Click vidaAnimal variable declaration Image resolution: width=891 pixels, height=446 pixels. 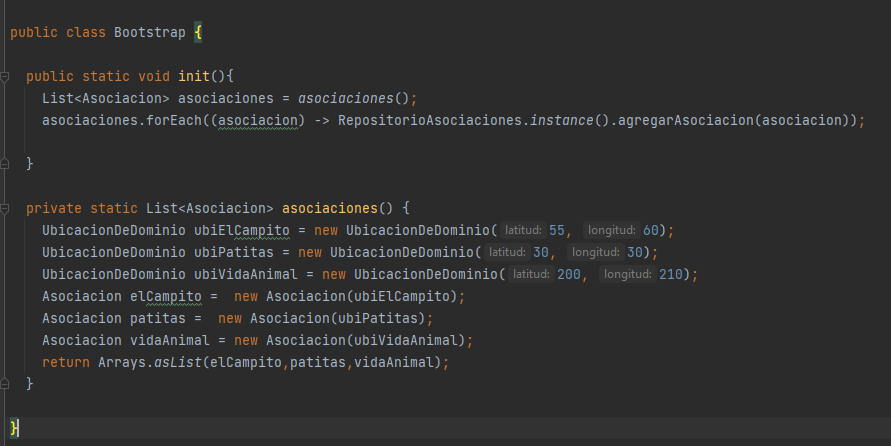click(x=170, y=340)
